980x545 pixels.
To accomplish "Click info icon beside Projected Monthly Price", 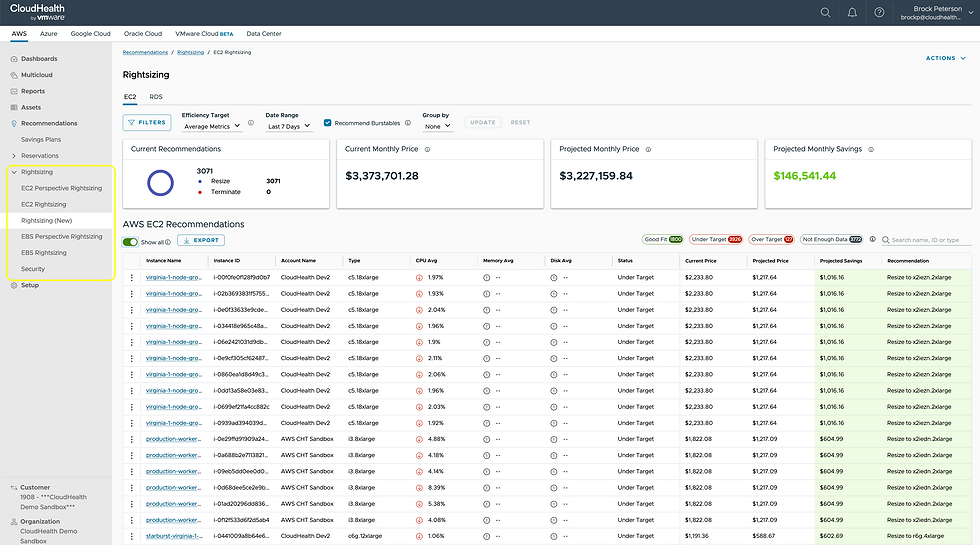I will [x=648, y=149].
